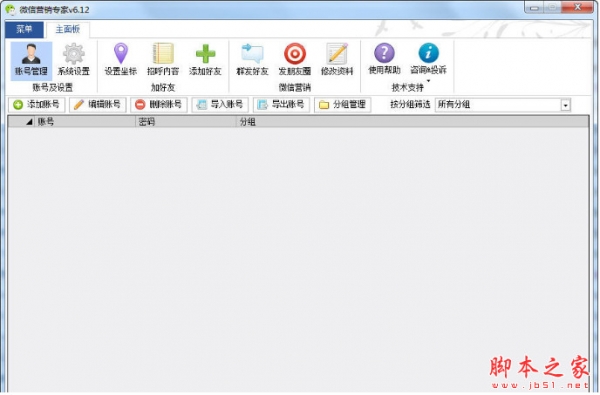The image size is (600, 395).
Task: Expand the small arrow under 技术支持 group
Action: [x=428, y=81]
